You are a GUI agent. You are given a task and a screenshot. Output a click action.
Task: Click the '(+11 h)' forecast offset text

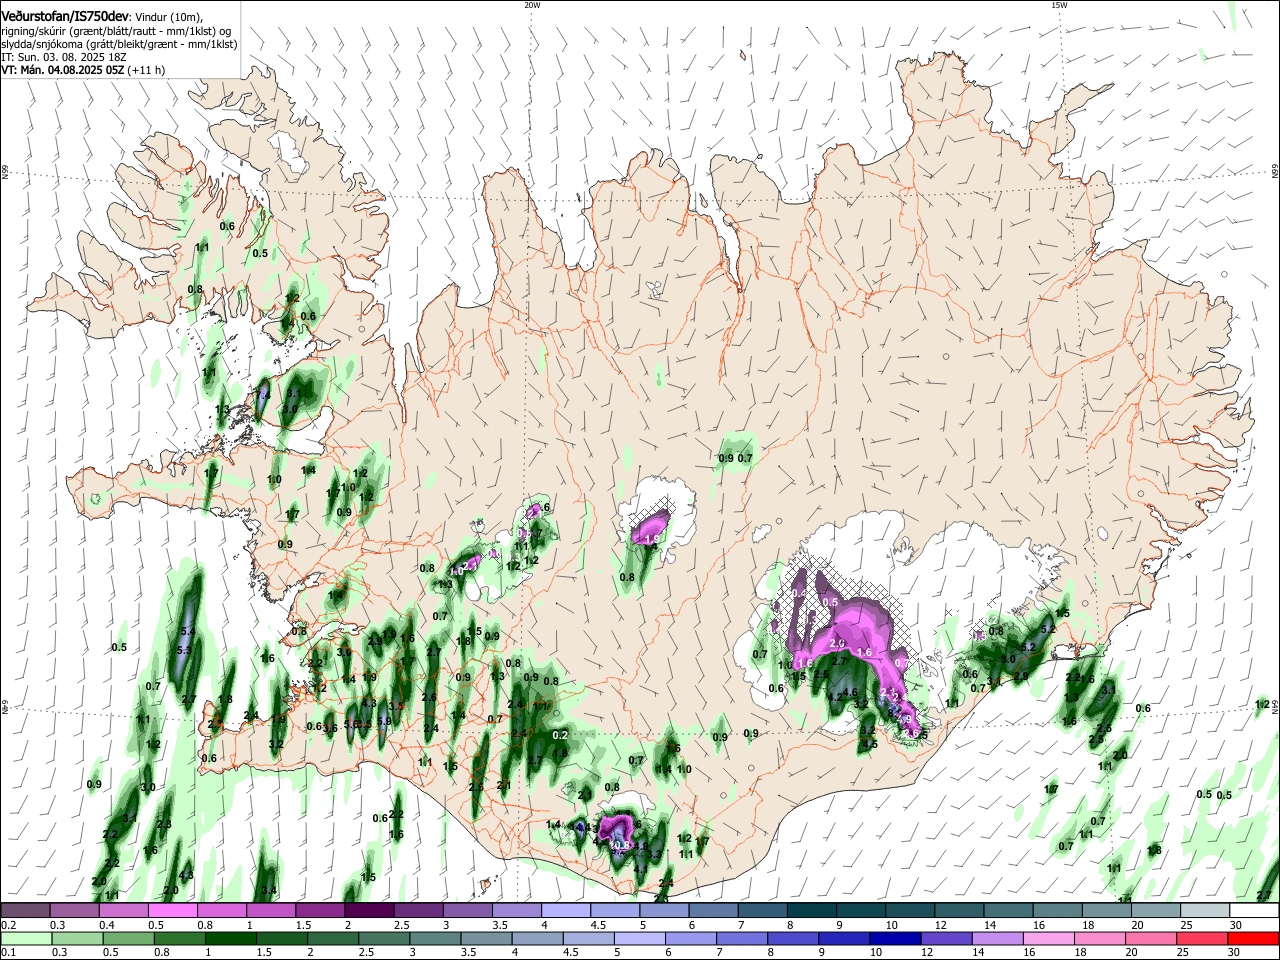tap(146, 70)
